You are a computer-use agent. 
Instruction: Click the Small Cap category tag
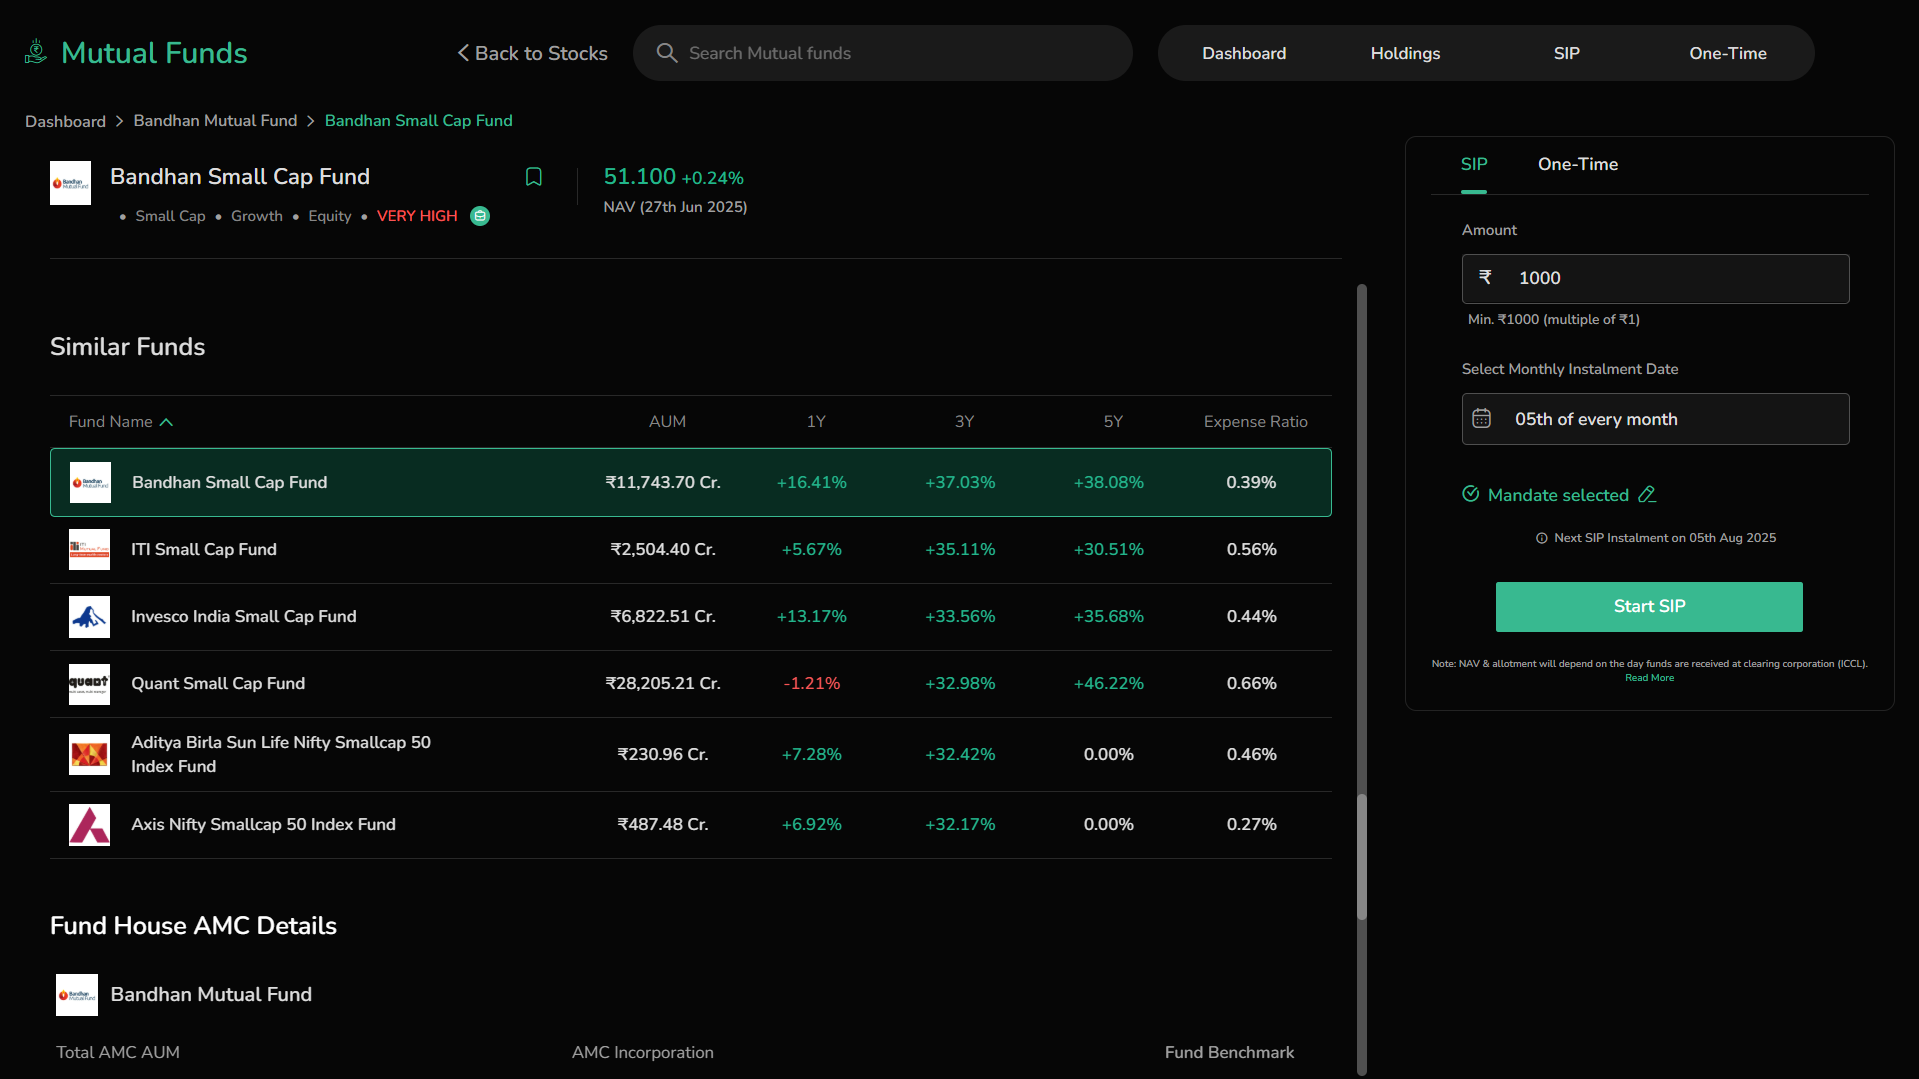pos(170,216)
